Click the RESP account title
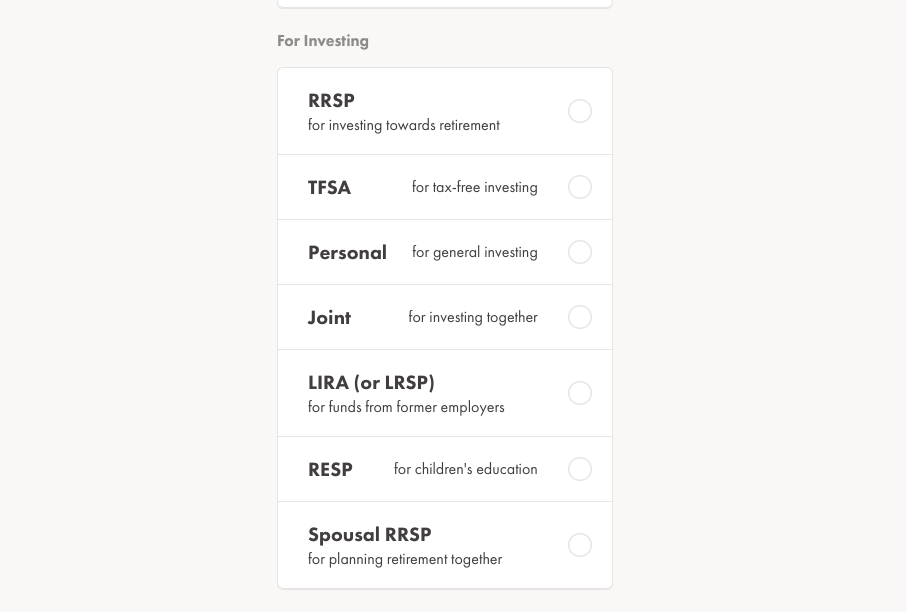The height and width of the screenshot is (612, 907). [x=330, y=470]
